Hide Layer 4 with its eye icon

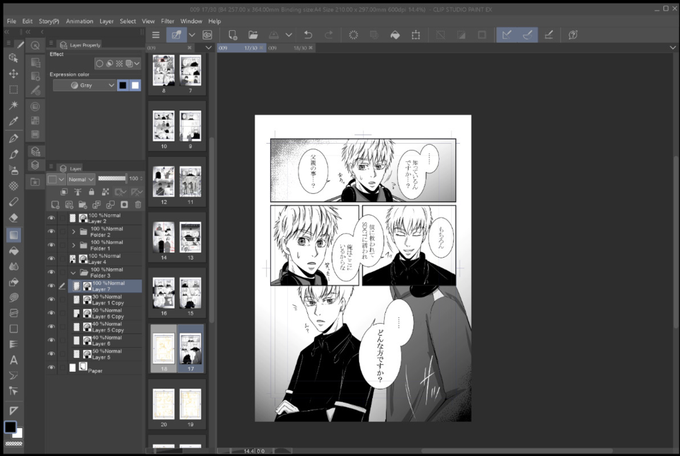point(51,259)
